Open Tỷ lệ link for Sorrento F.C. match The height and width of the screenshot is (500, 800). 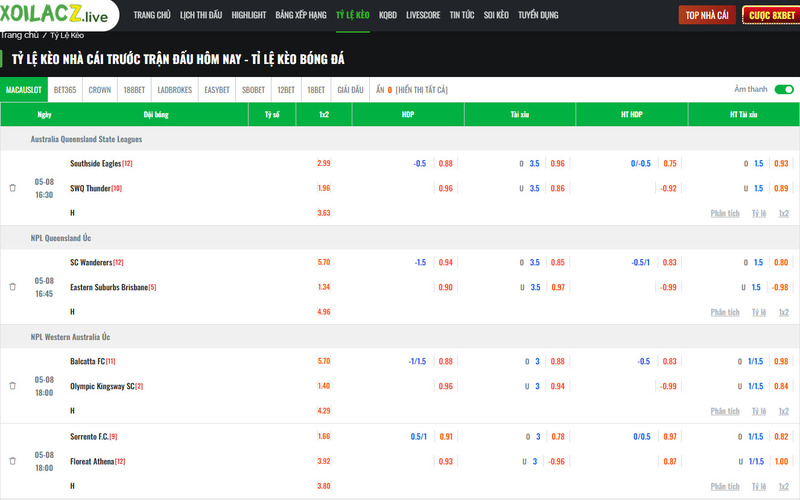(759, 487)
